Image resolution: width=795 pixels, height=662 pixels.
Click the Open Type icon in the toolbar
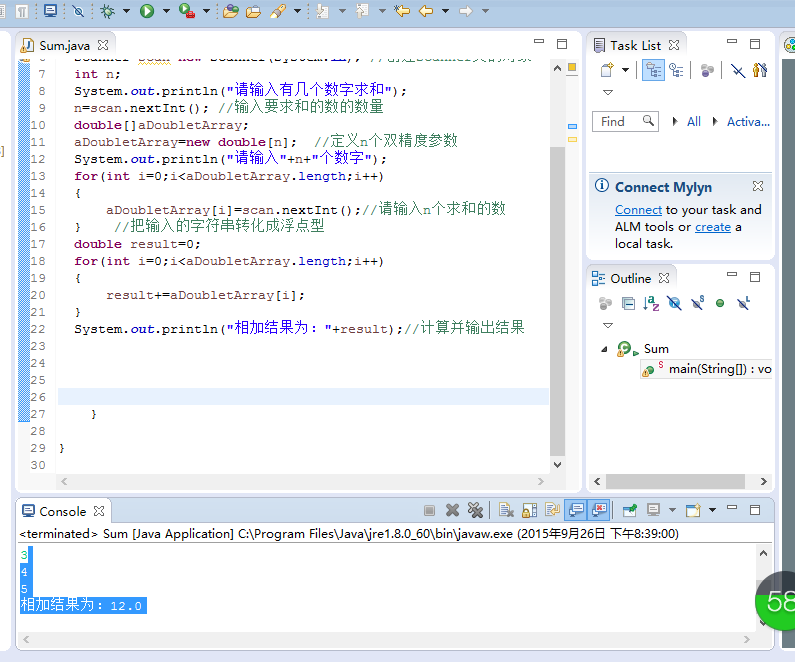(x=231, y=11)
